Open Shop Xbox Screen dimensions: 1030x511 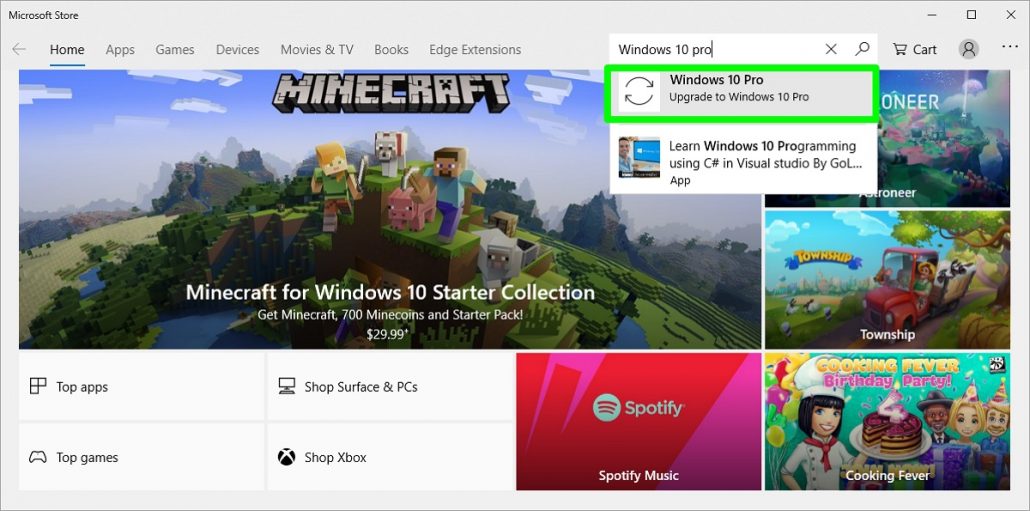click(390, 456)
